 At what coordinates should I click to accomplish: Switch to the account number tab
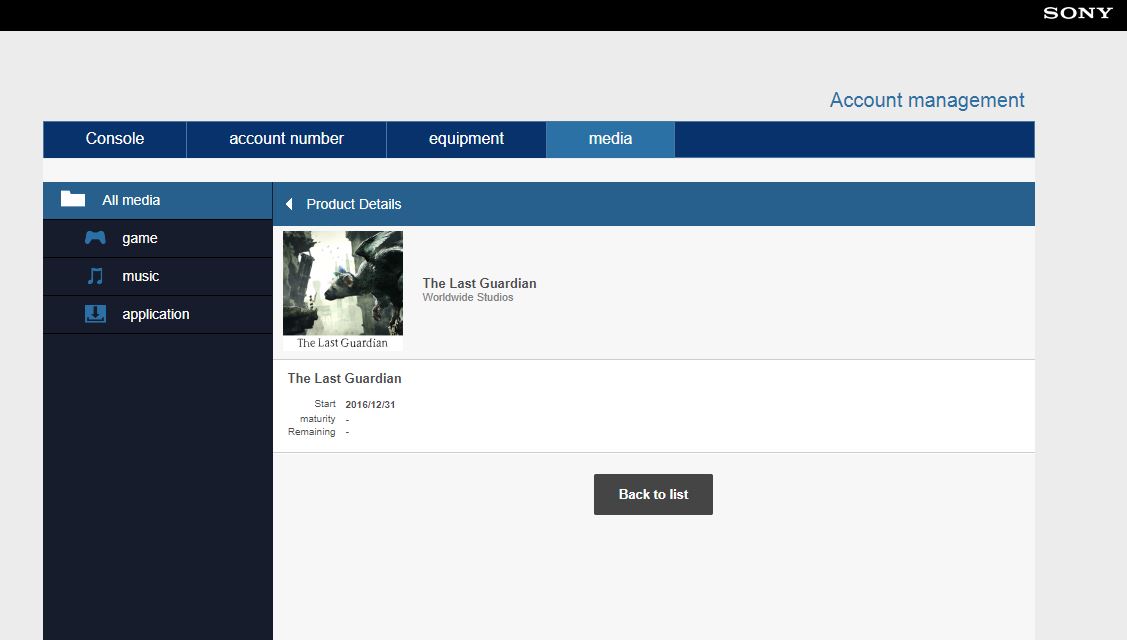286,139
